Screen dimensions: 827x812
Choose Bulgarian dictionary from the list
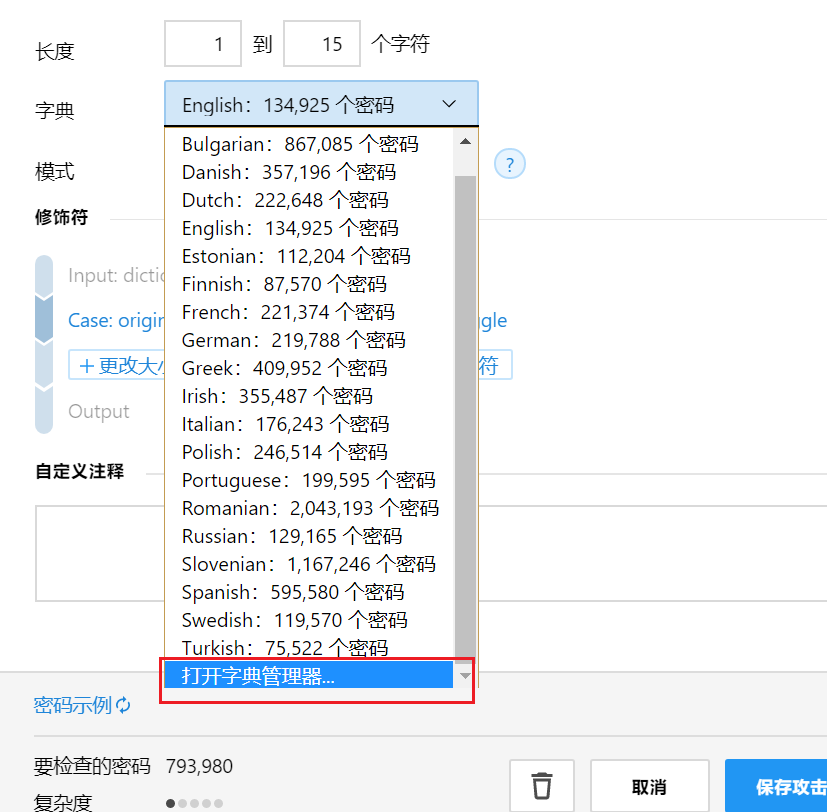click(x=299, y=144)
